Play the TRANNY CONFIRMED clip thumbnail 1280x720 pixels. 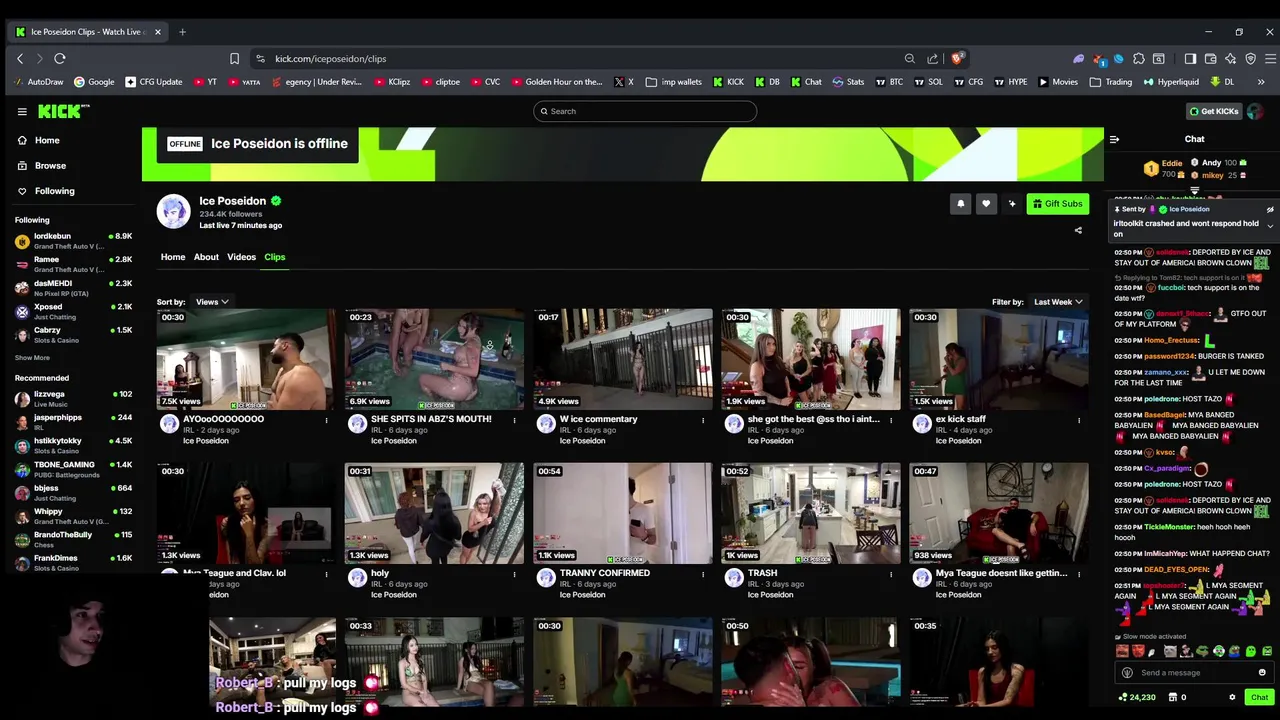point(623,513)
